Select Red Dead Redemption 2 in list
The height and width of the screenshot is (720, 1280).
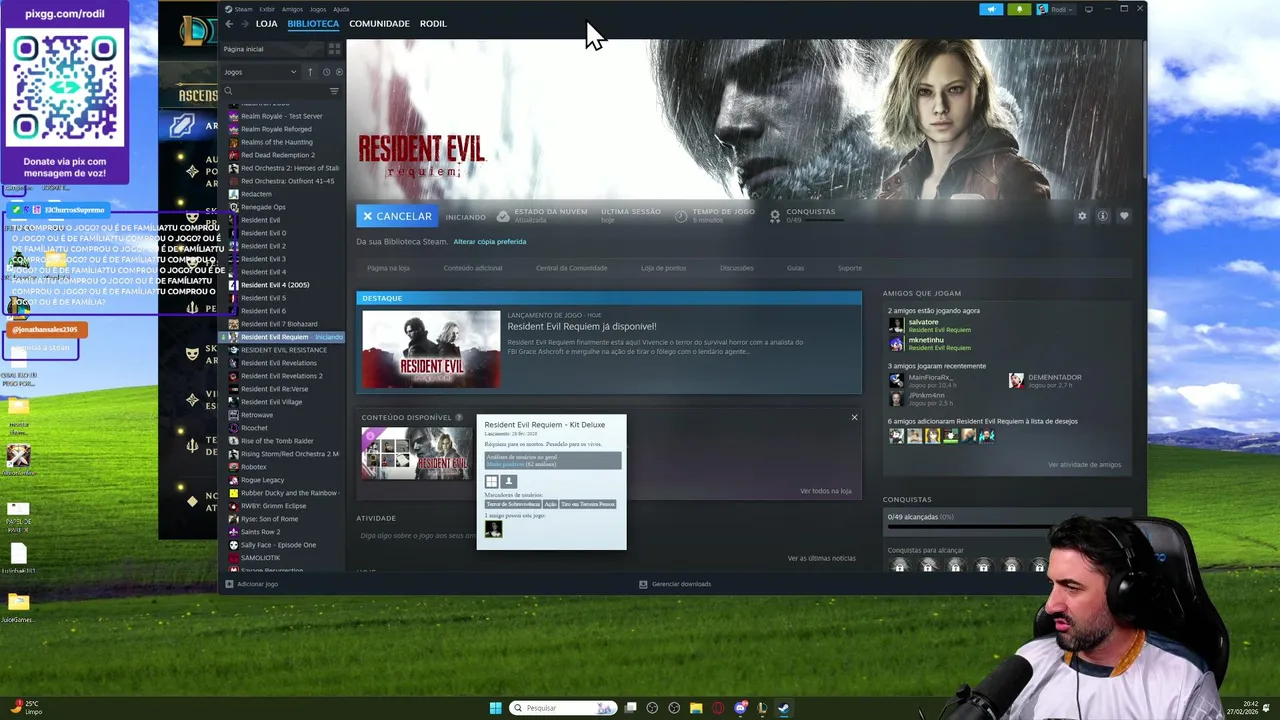278,155
